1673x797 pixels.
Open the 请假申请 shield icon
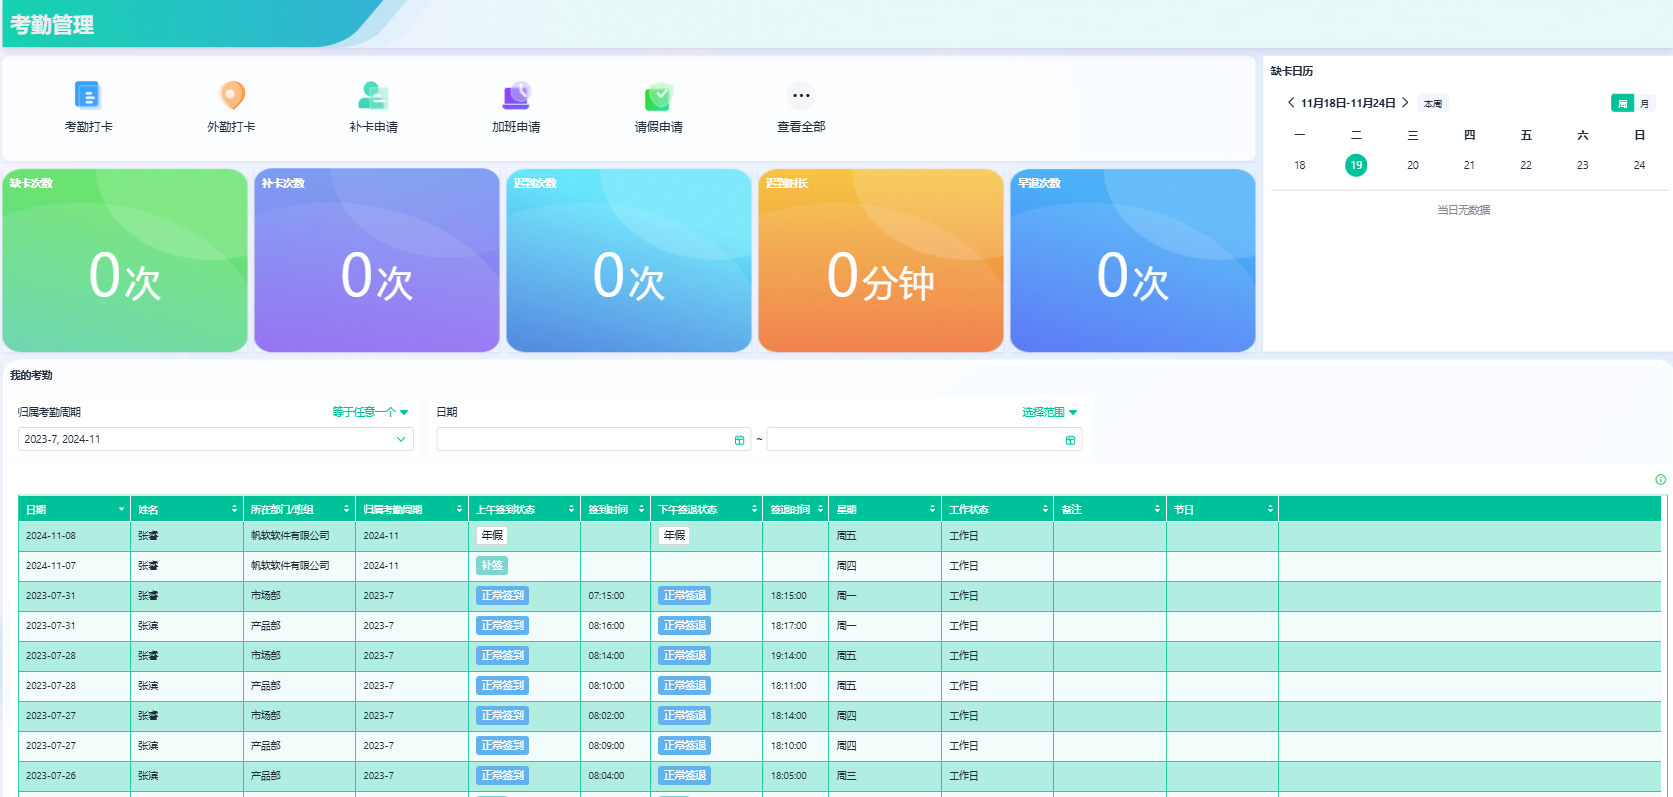[658, 96]
